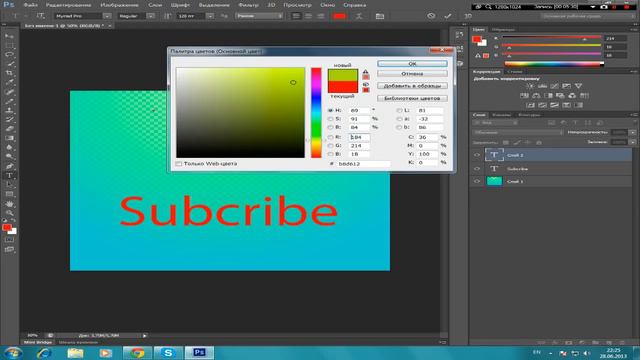Open the font style Regular dropdown
Image resolution: width=640 pixels, height=360 pixels.
tap(151, 16)
